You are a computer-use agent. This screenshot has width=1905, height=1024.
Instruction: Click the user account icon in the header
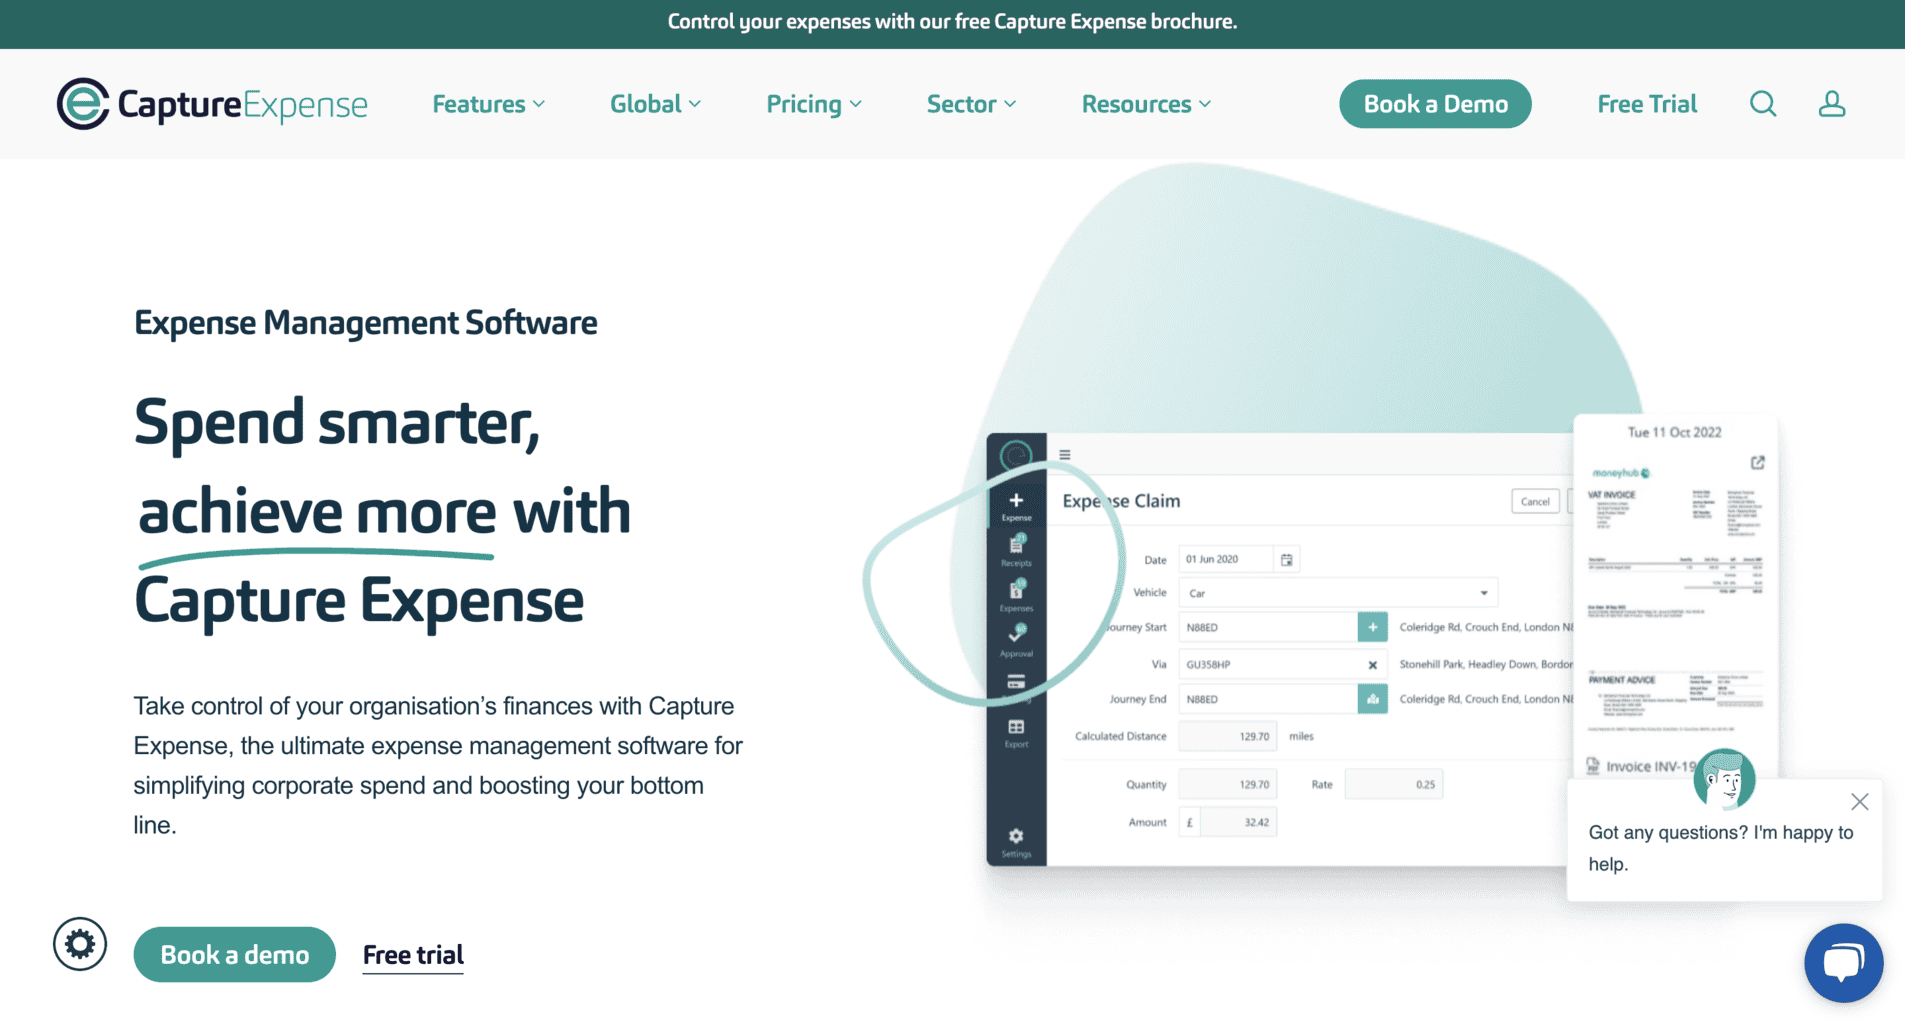pyautogui.click(x=1831, y=103)
